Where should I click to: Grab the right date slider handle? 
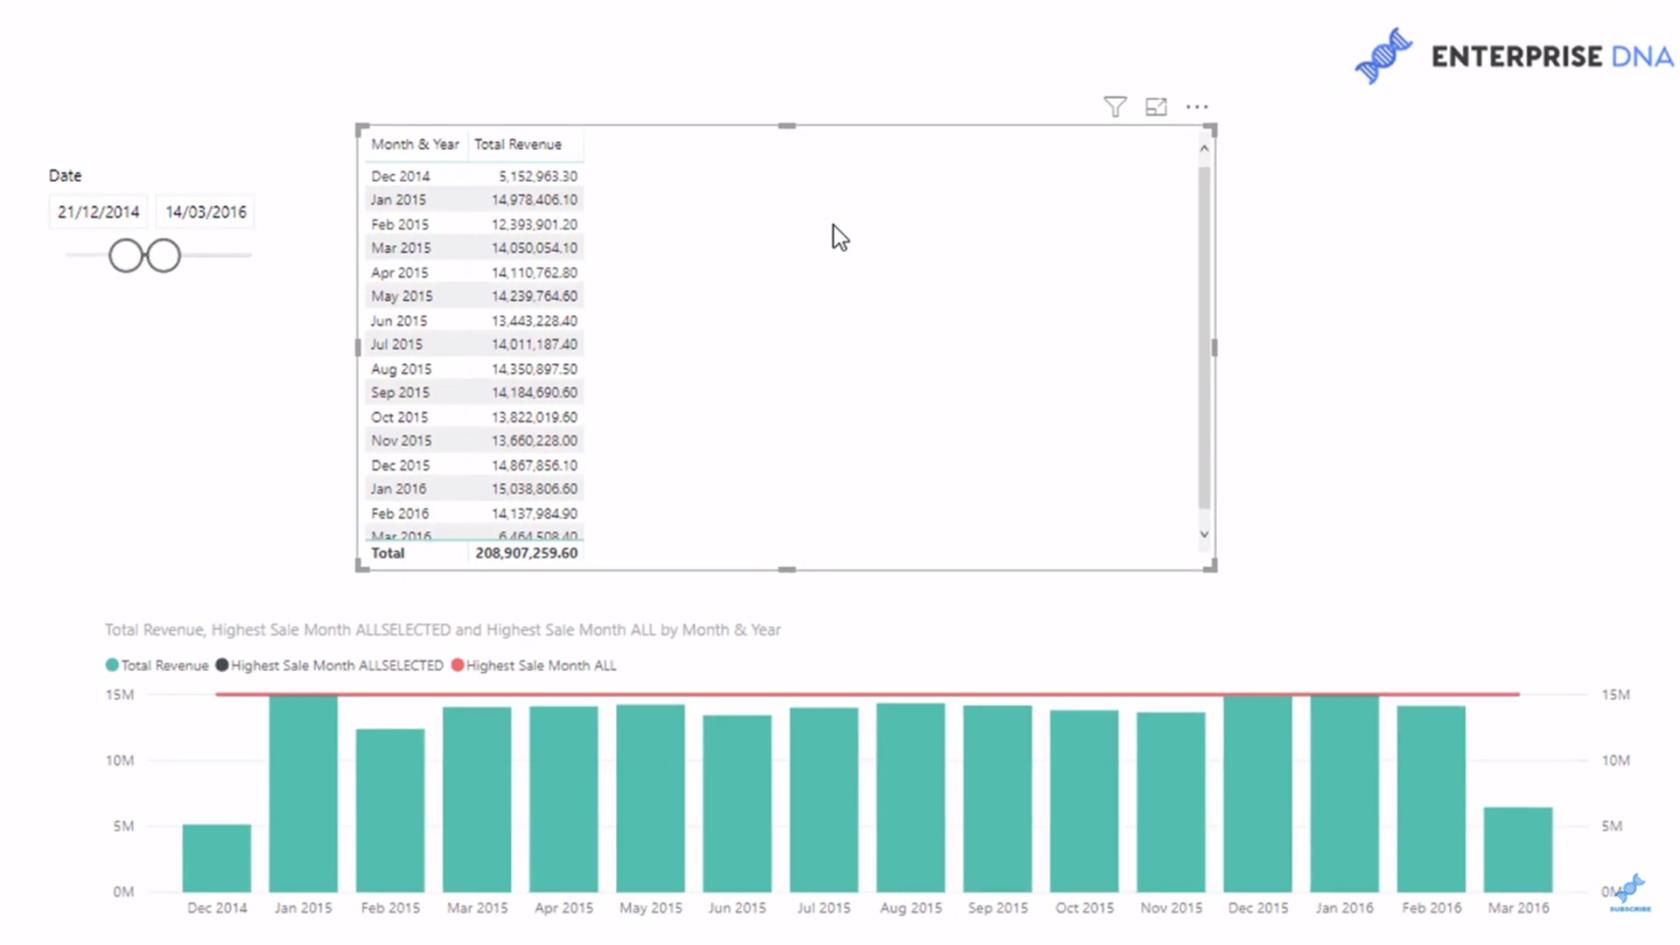coord(164,256)
